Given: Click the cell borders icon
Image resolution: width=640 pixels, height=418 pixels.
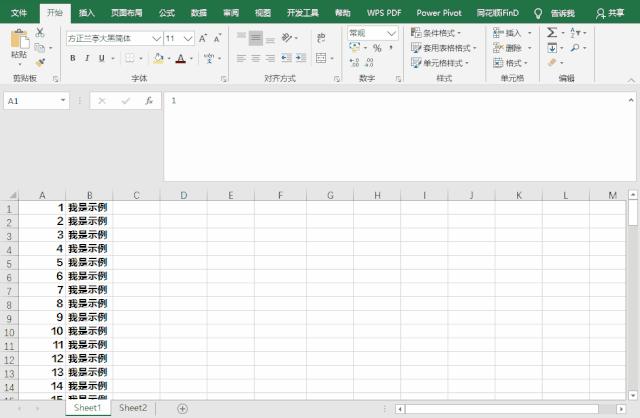Looking at the screenshot, I should [130, 58].
